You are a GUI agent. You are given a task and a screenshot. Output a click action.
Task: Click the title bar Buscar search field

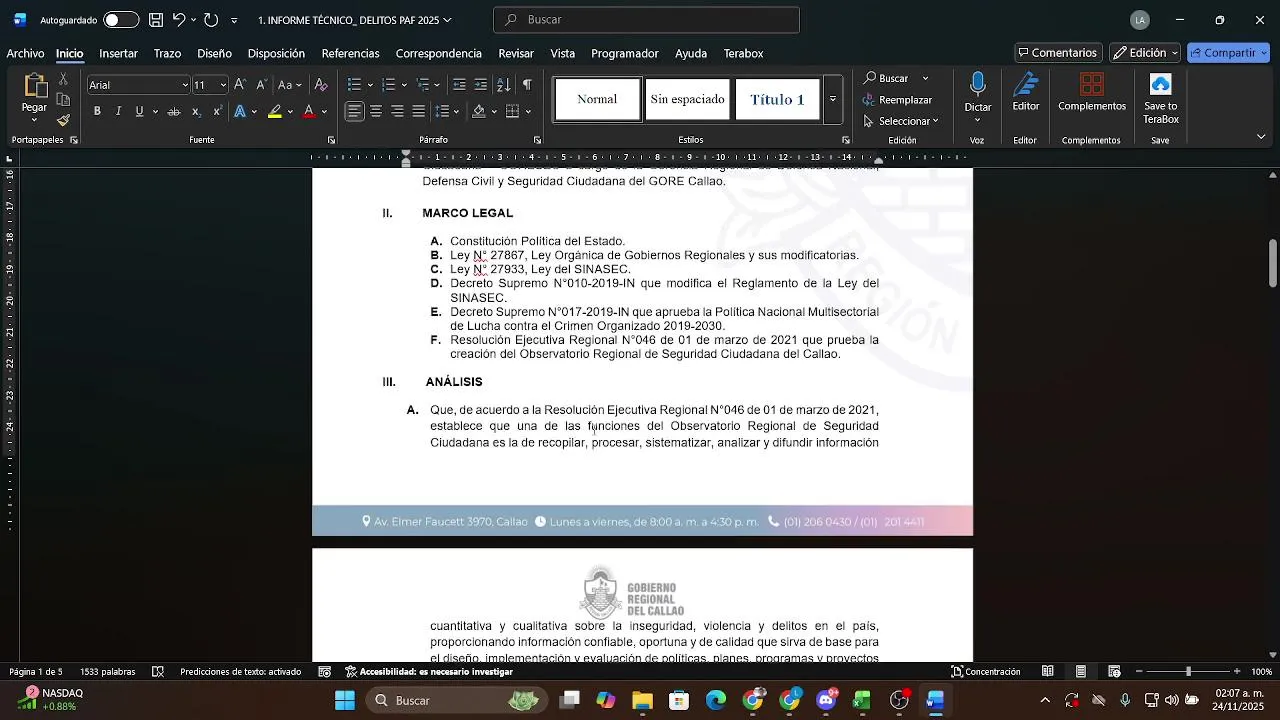point(646,20)
